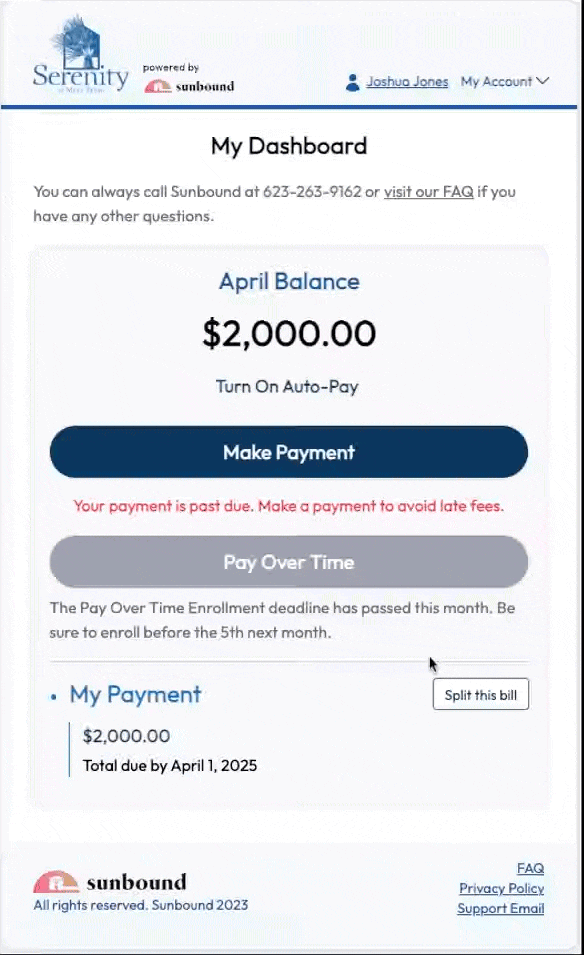Turn On Auto-Pay
Viewport: 584px width, 955px height.
tap(287, 387)
